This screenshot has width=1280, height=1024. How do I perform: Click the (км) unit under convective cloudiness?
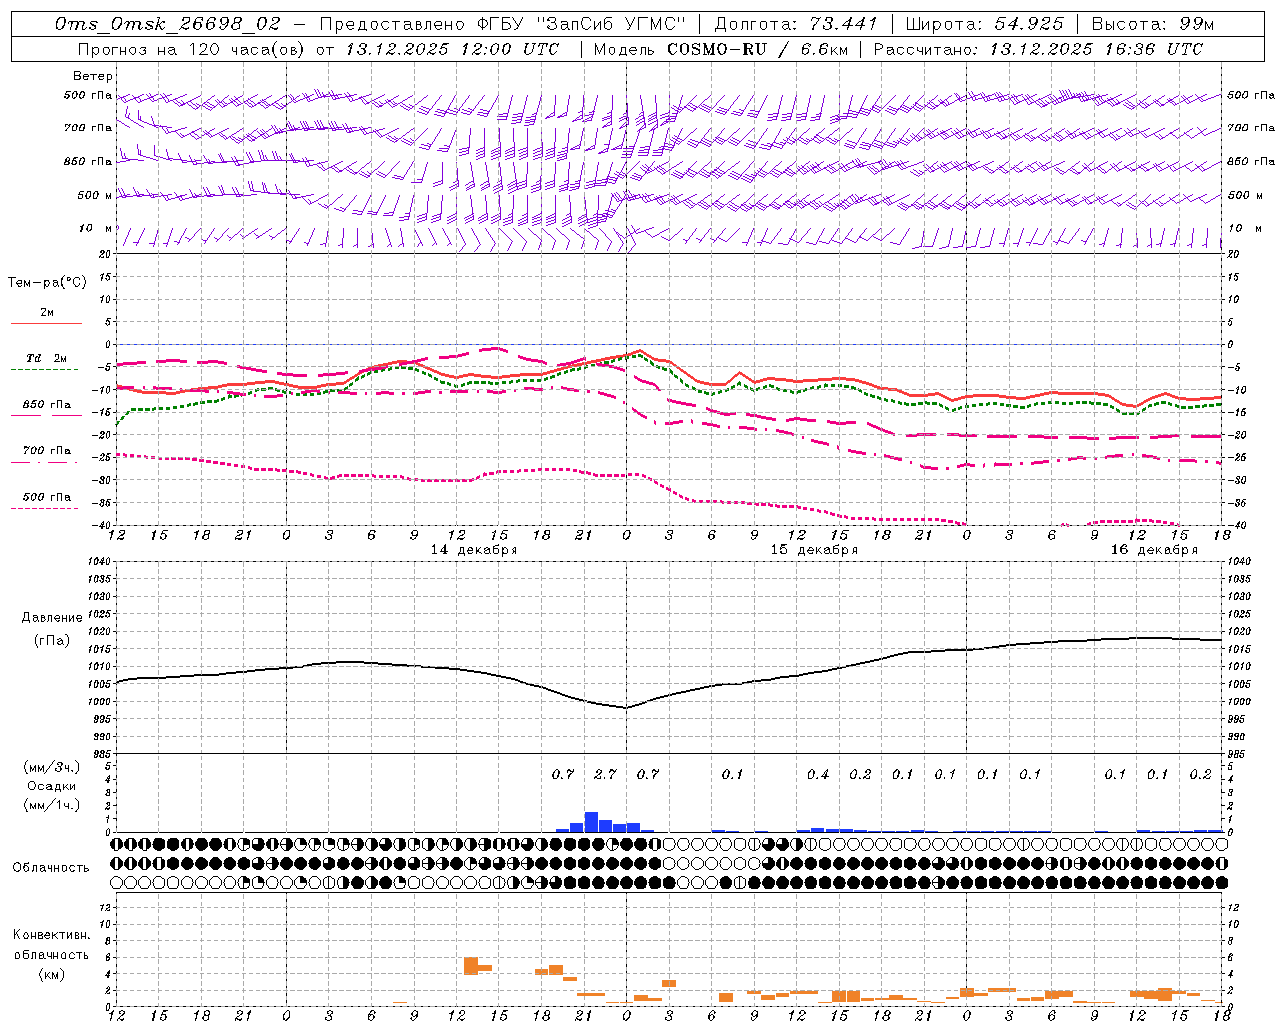[52, 973]
